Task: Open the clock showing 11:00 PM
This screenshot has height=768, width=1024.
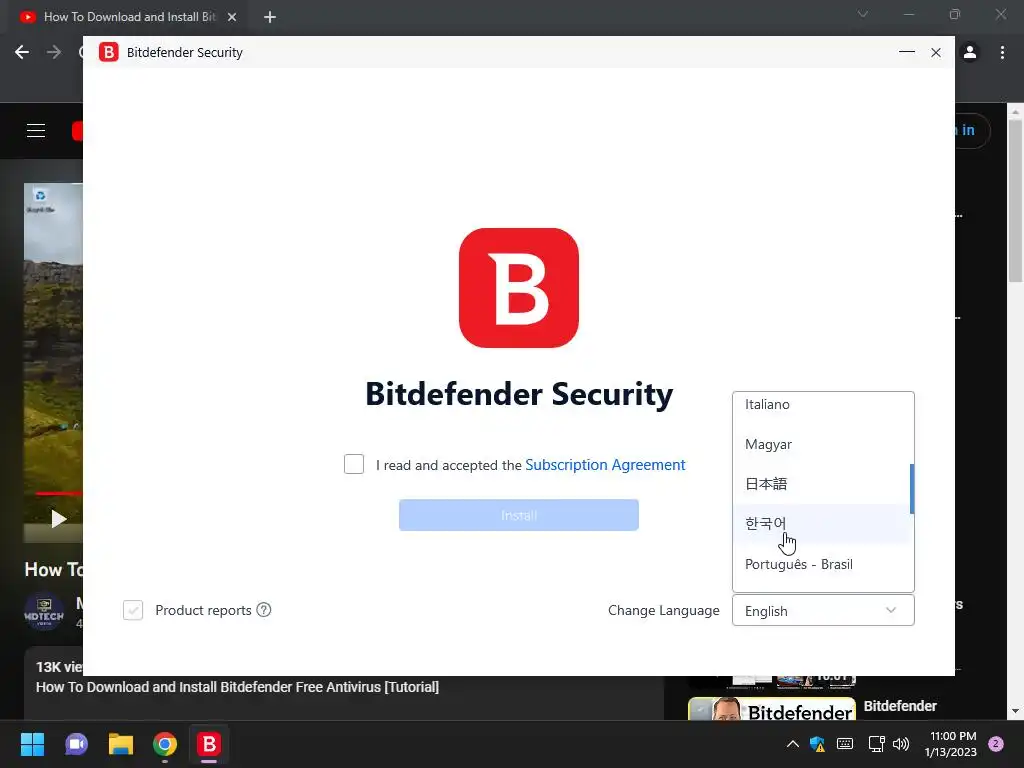Action: [950, 744]
